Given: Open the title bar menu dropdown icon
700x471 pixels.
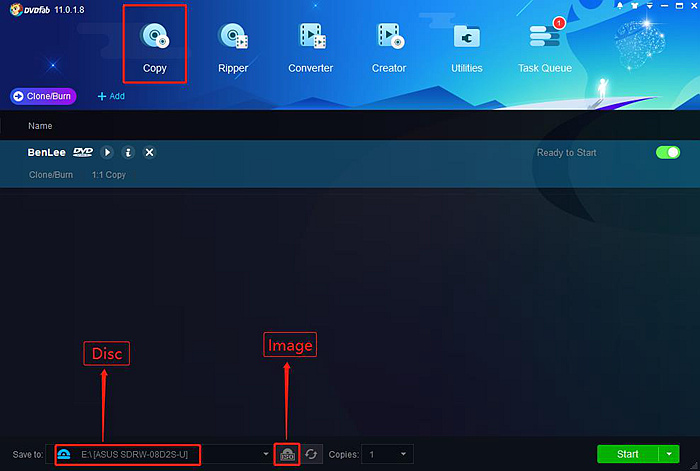Looking at the screenshot, I should click(x=650, y=6).
